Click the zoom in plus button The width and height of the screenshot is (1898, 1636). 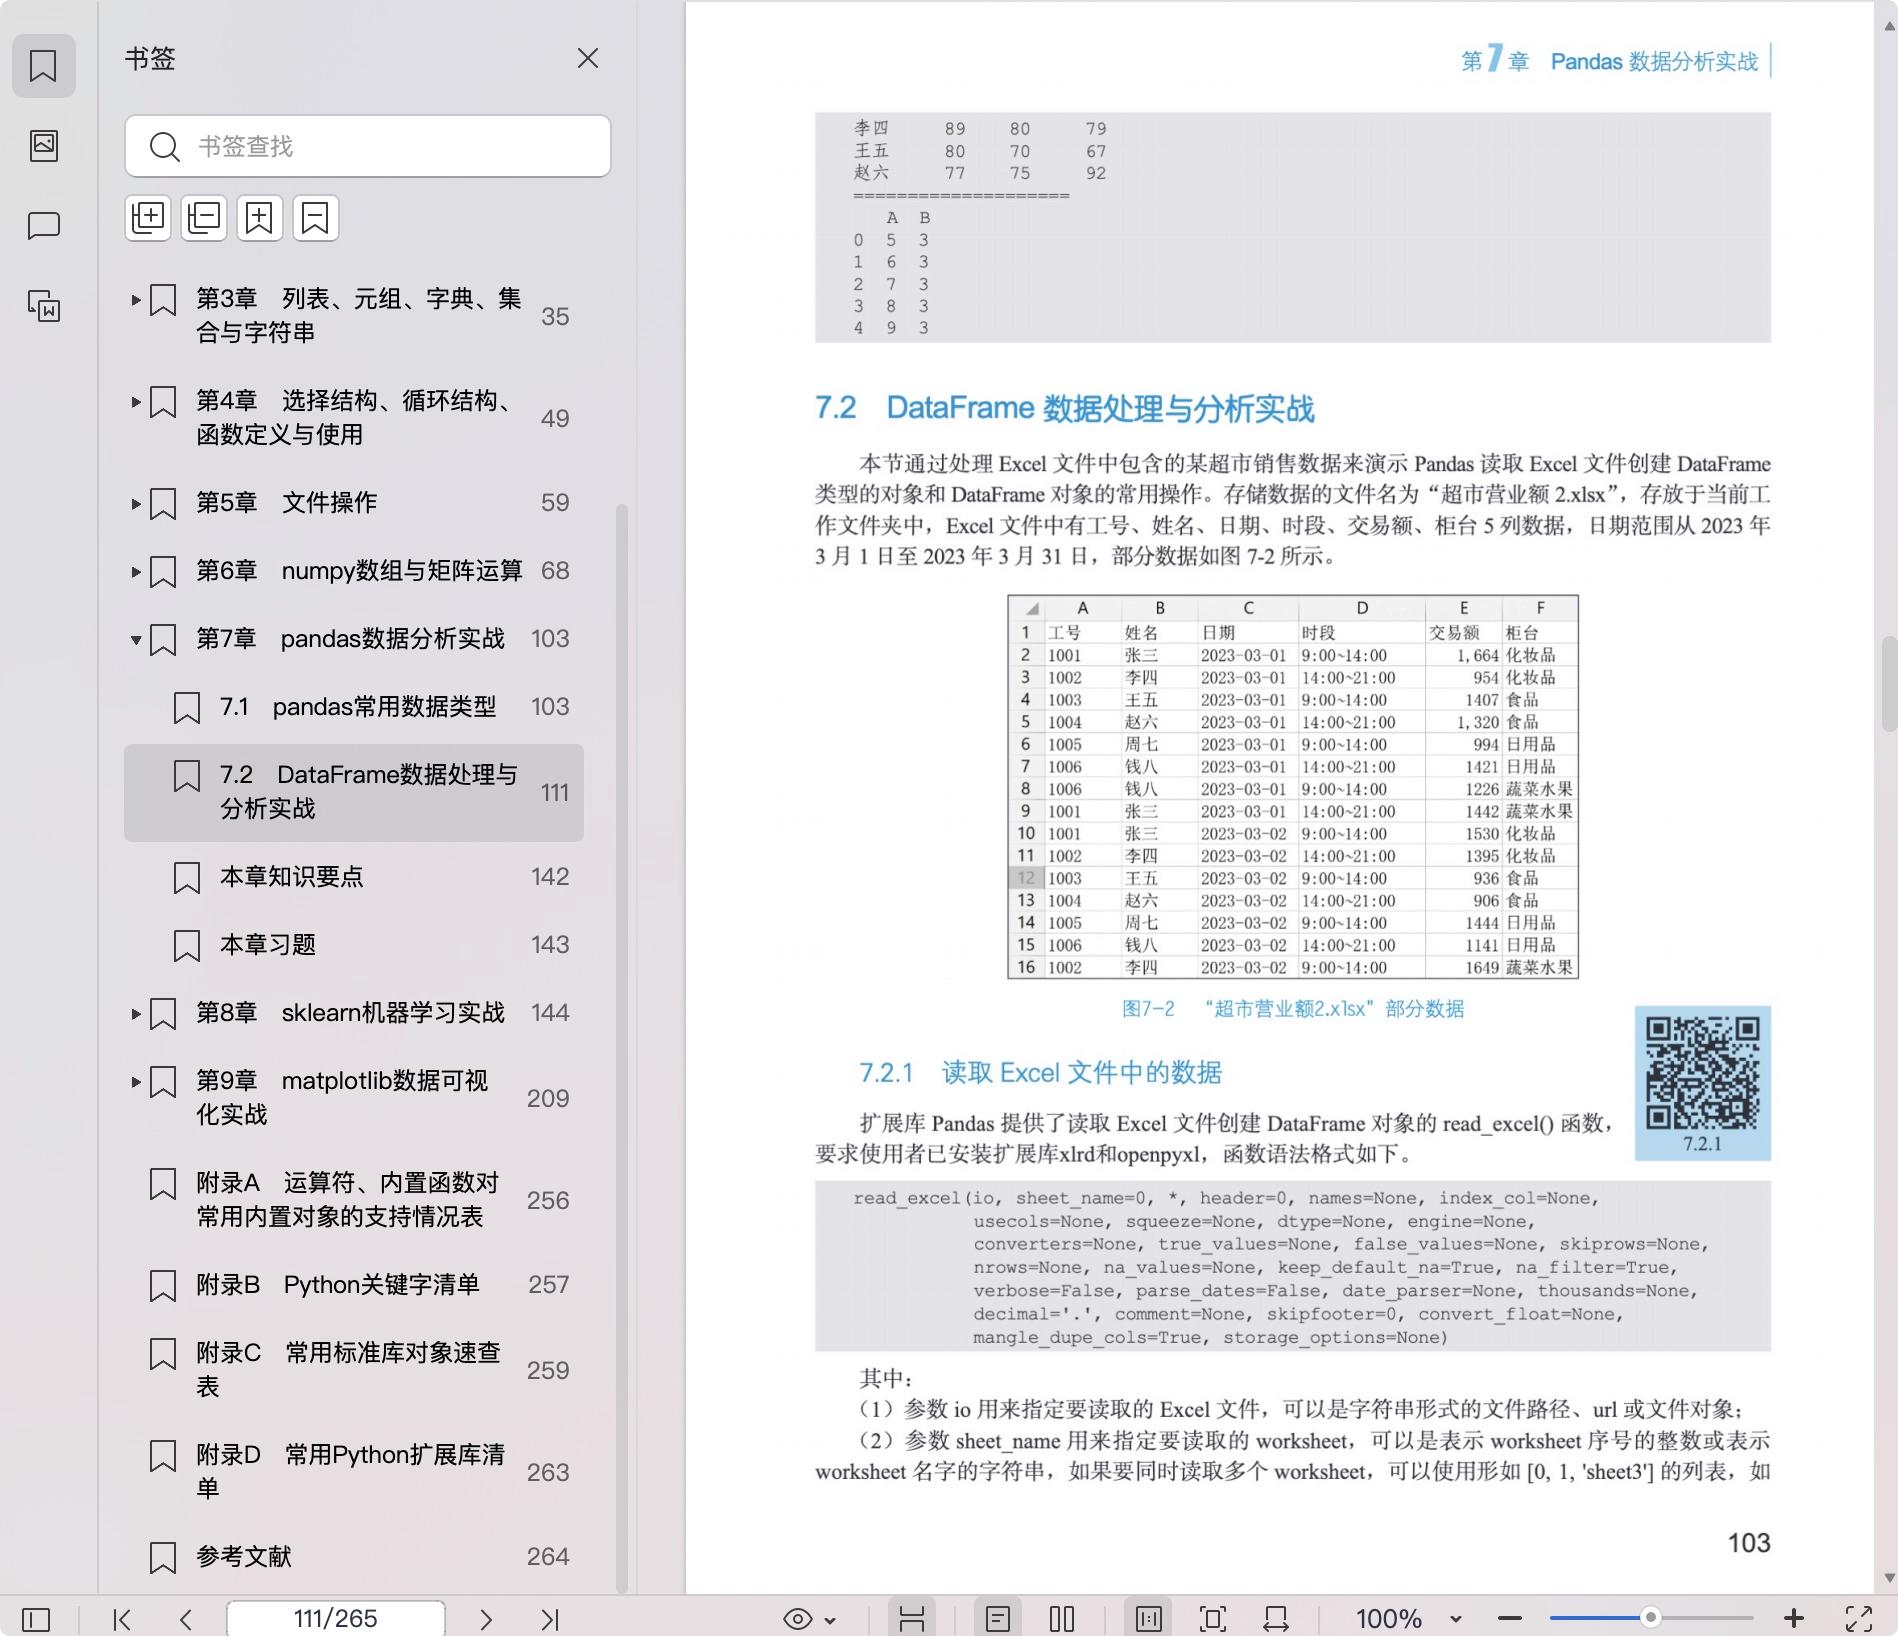click(1794, 1619)
